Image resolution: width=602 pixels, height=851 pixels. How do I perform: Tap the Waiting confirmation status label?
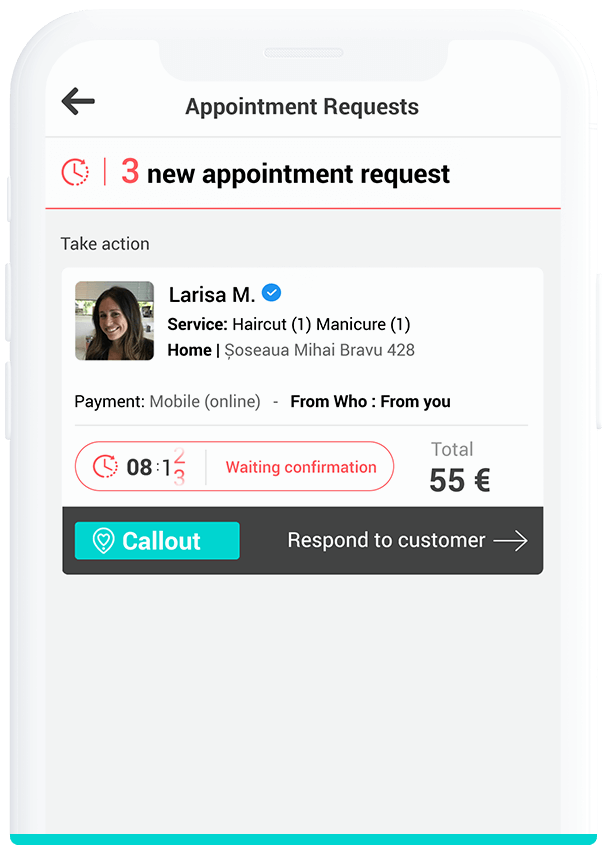click(x=301, y=467)
